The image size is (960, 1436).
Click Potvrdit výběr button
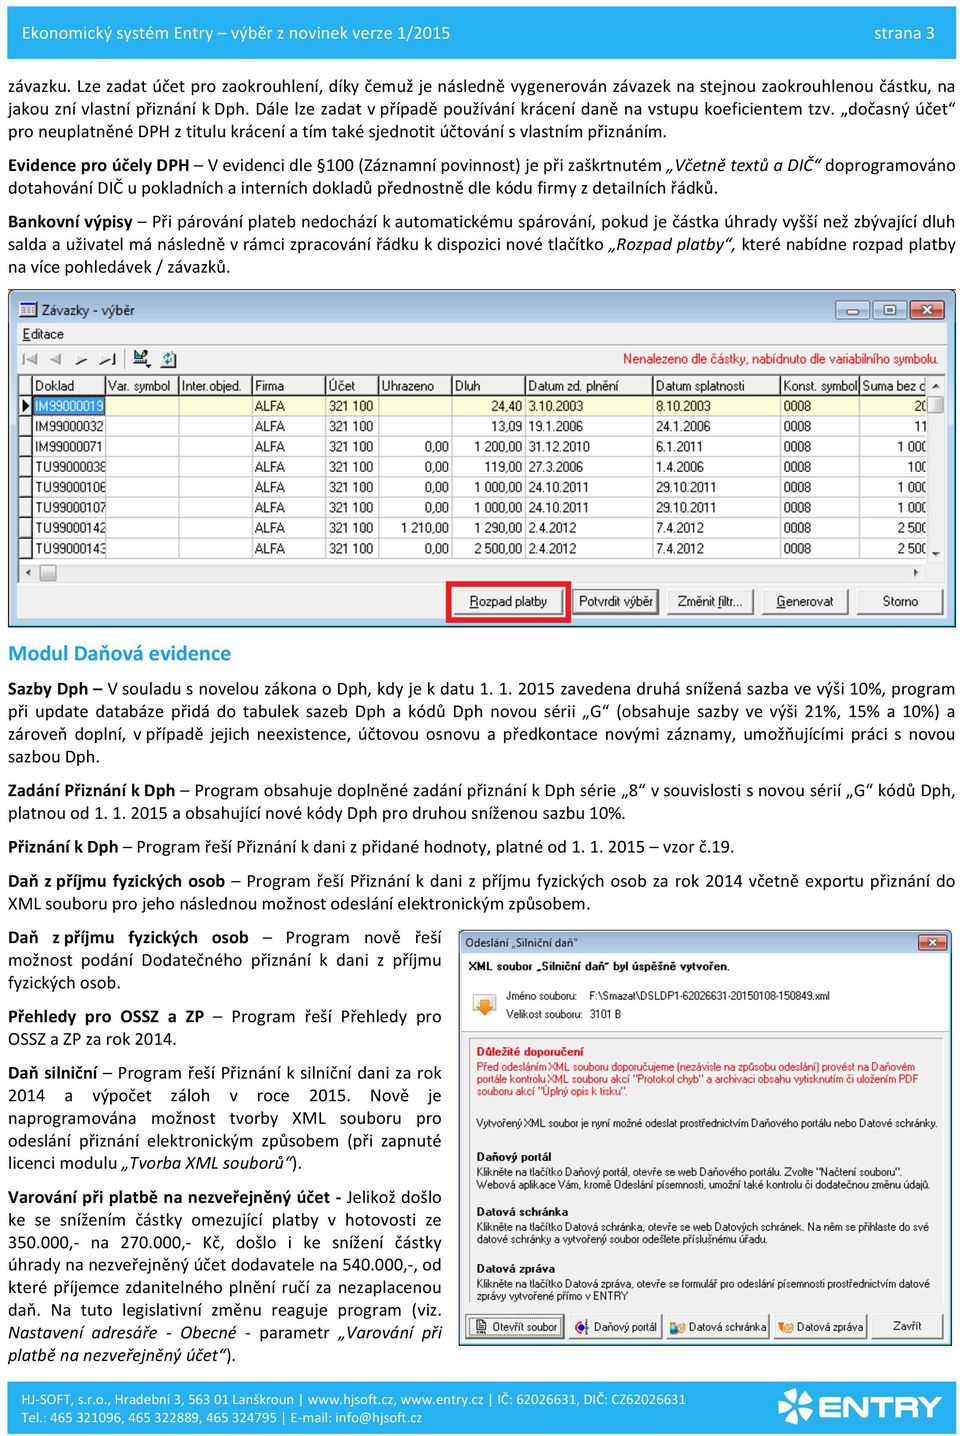tap(615, 601)
